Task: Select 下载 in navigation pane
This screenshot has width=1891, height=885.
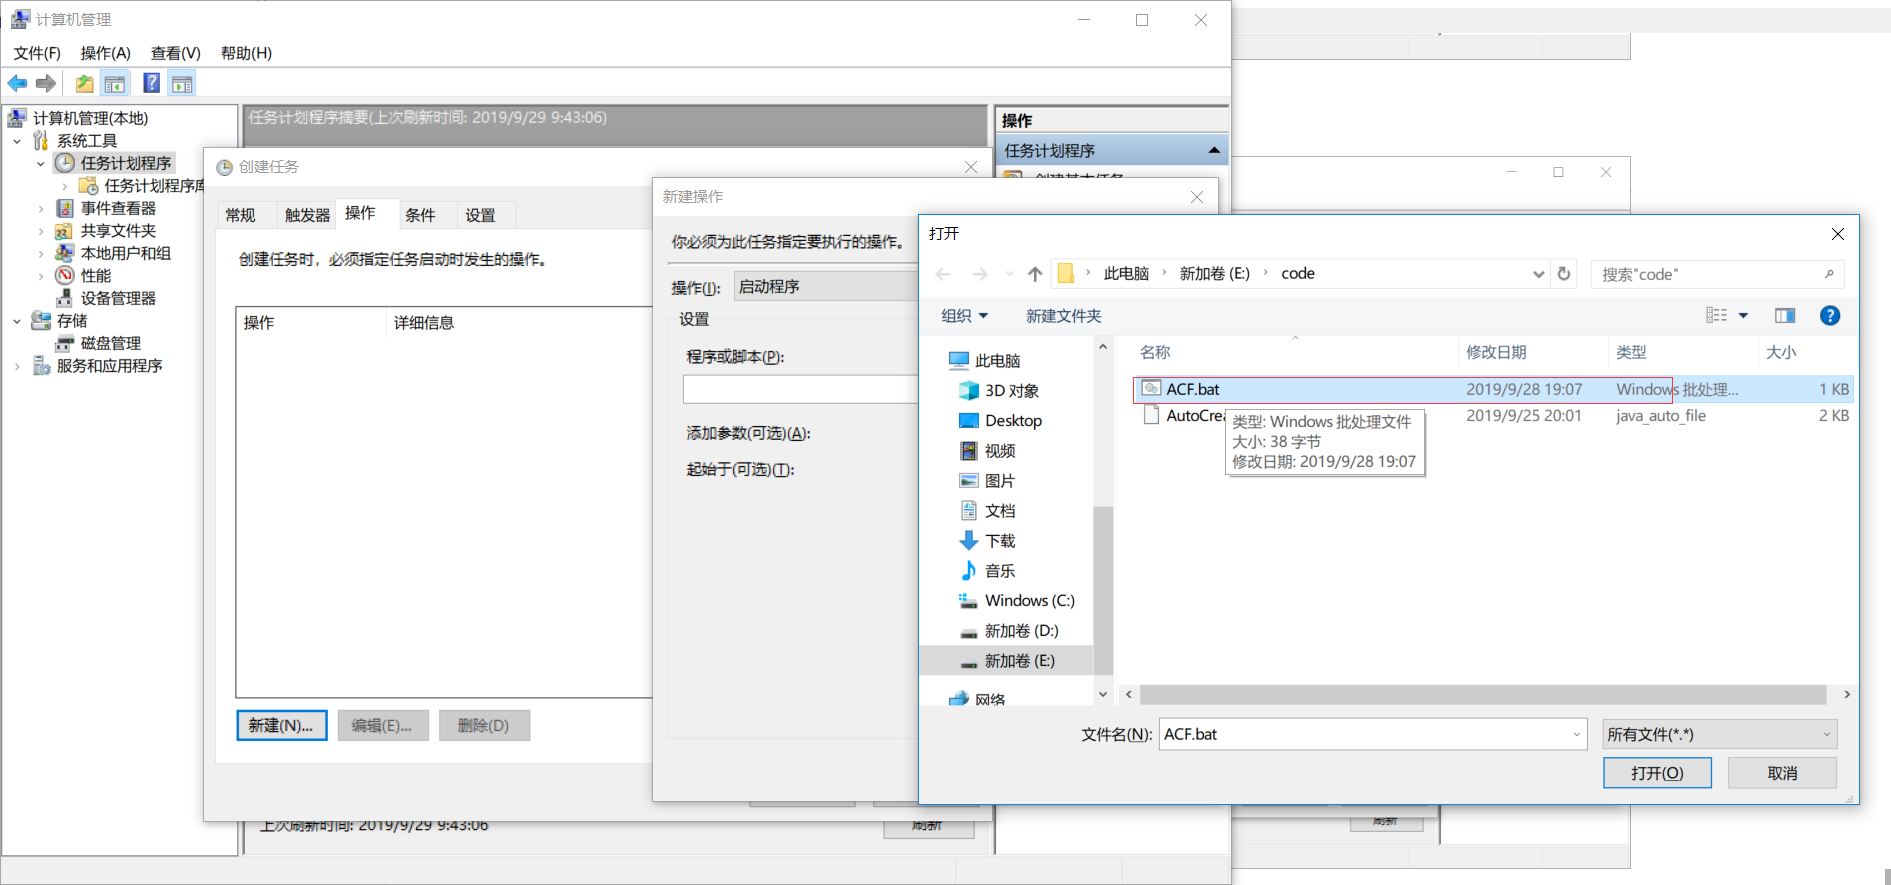Action: [x=999, y=541]
